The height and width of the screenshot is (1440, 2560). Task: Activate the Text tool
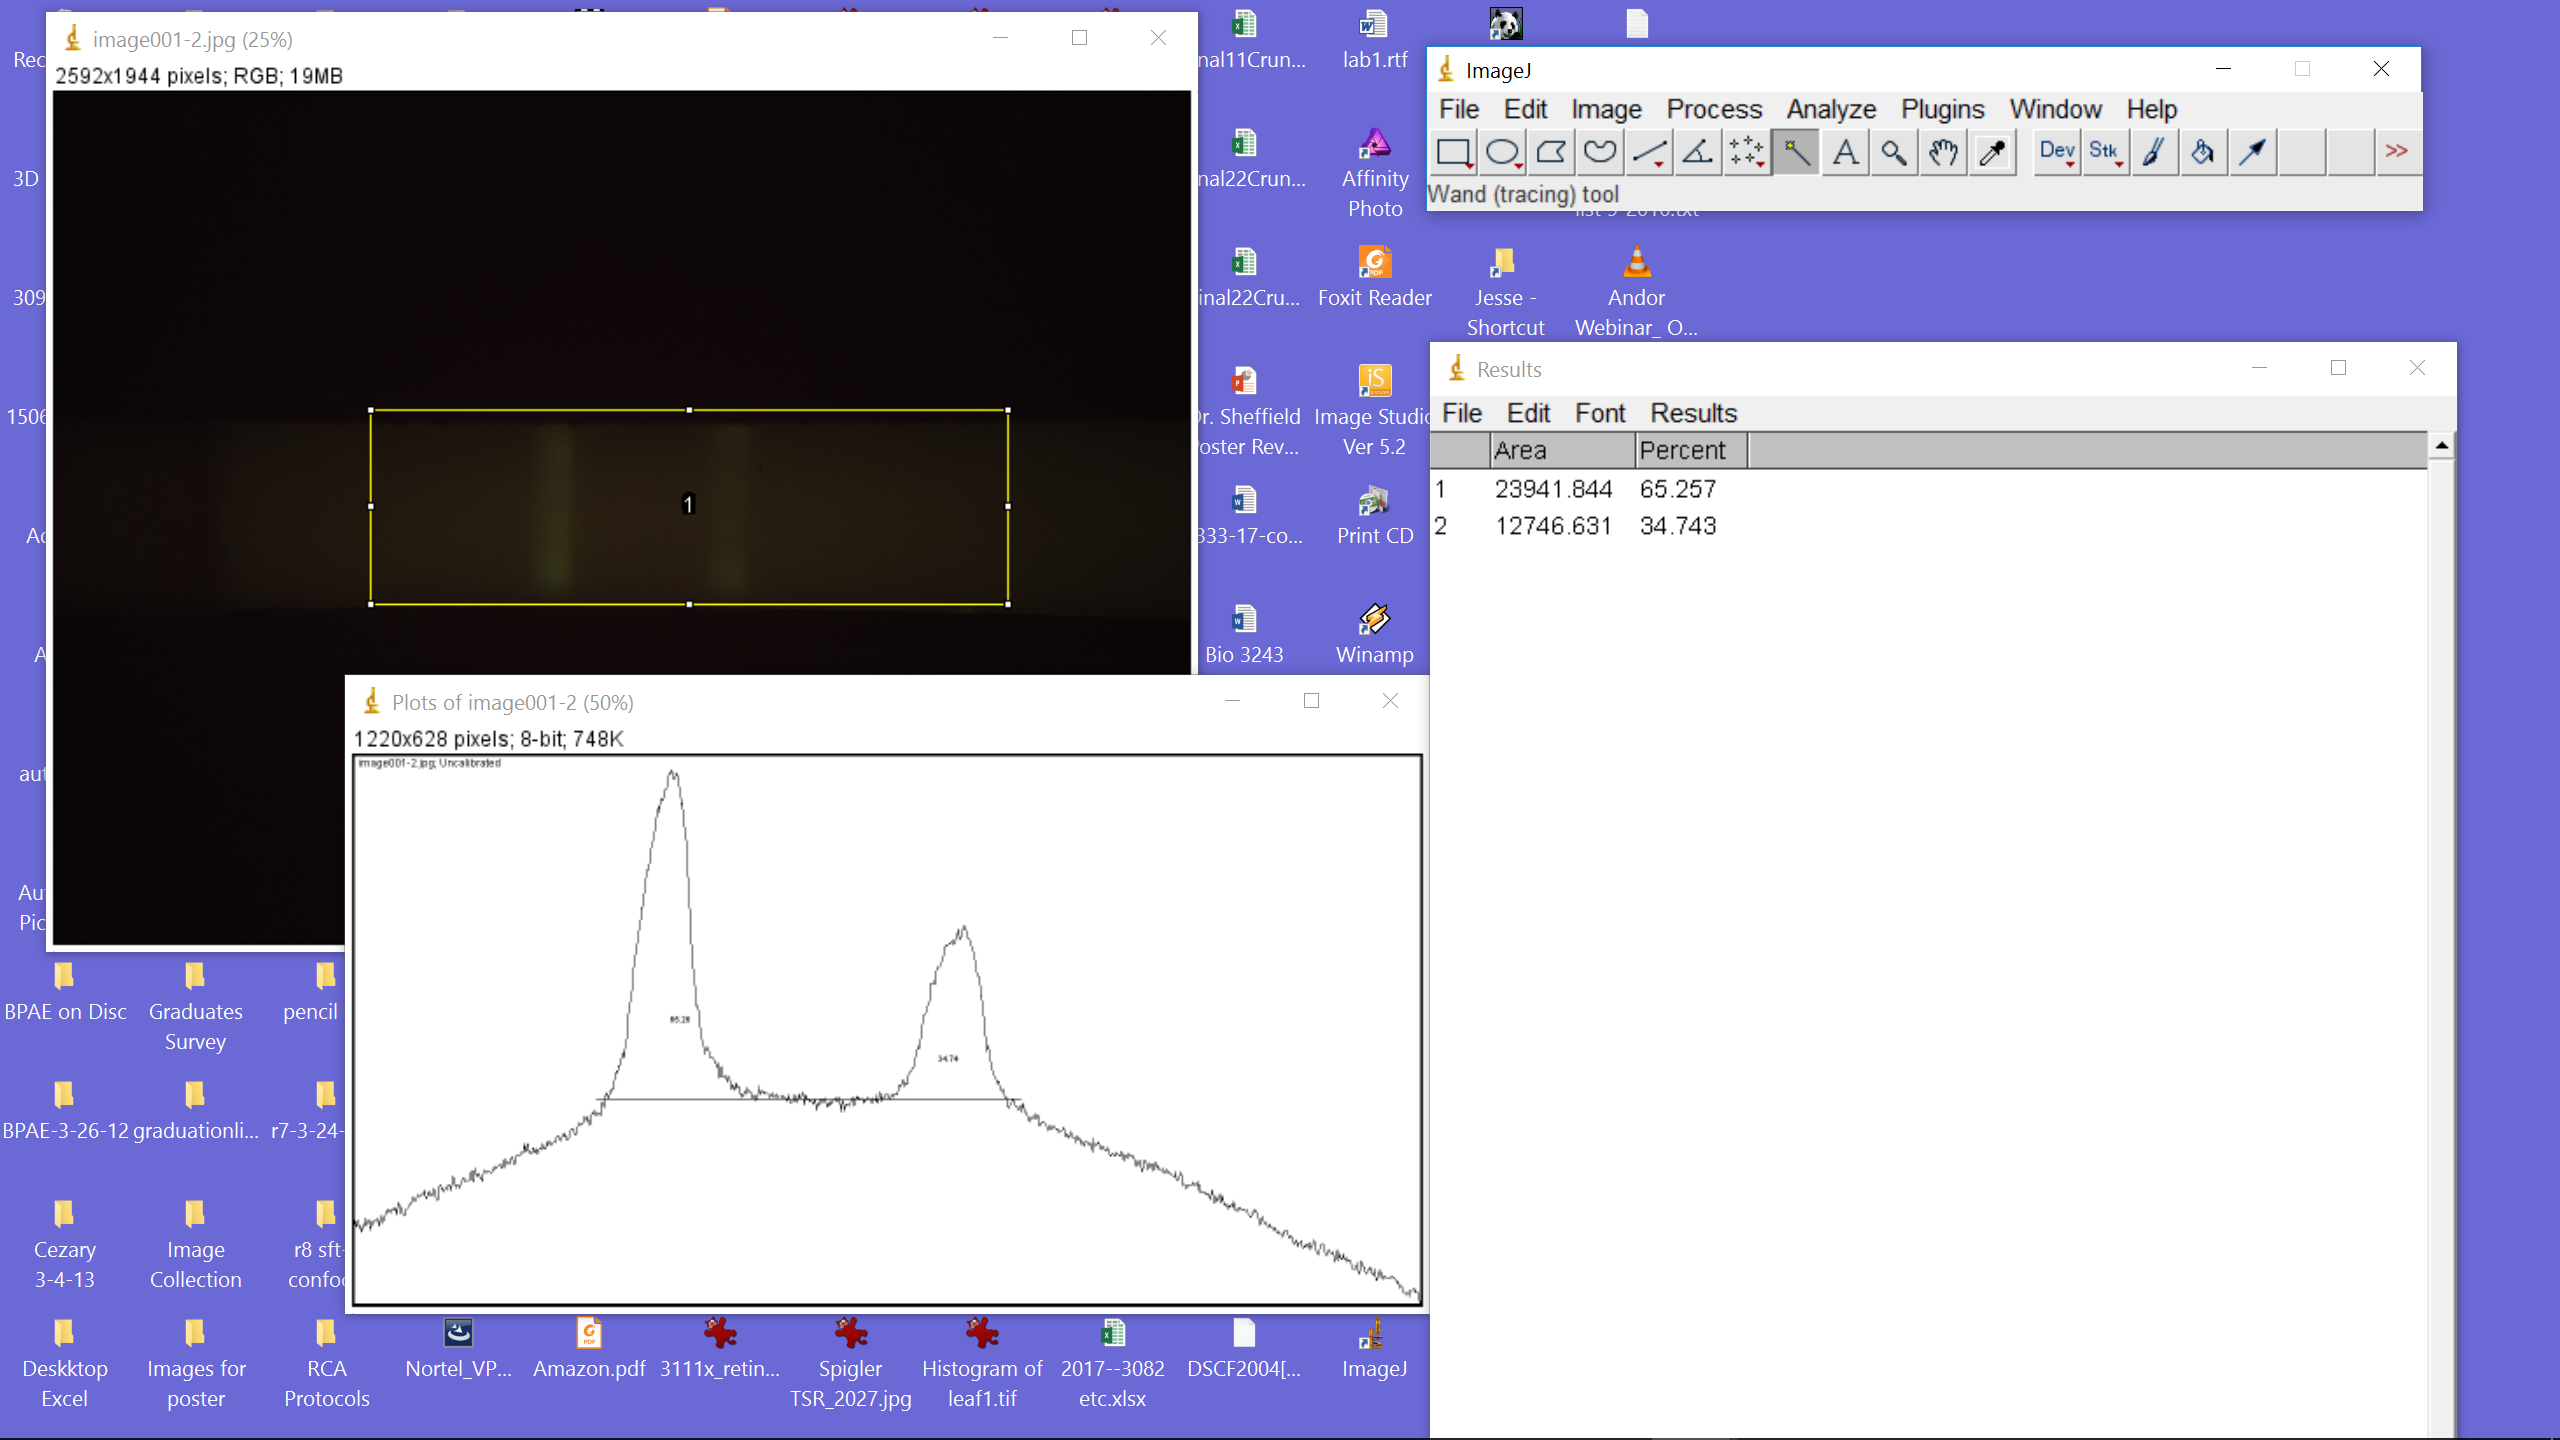pyautogui.click(x=1845, y=152)
